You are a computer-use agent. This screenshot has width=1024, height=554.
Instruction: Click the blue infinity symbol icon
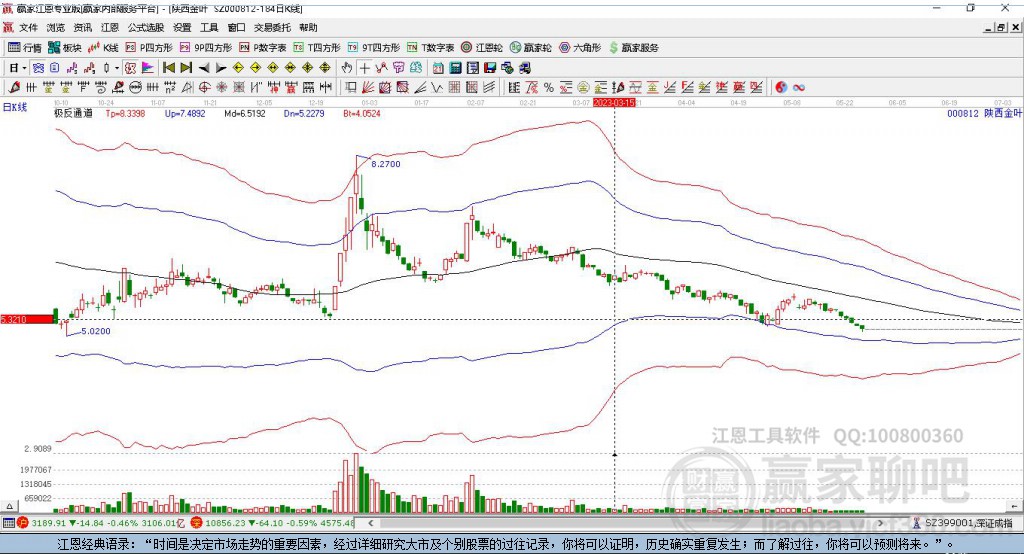(799, 88)
